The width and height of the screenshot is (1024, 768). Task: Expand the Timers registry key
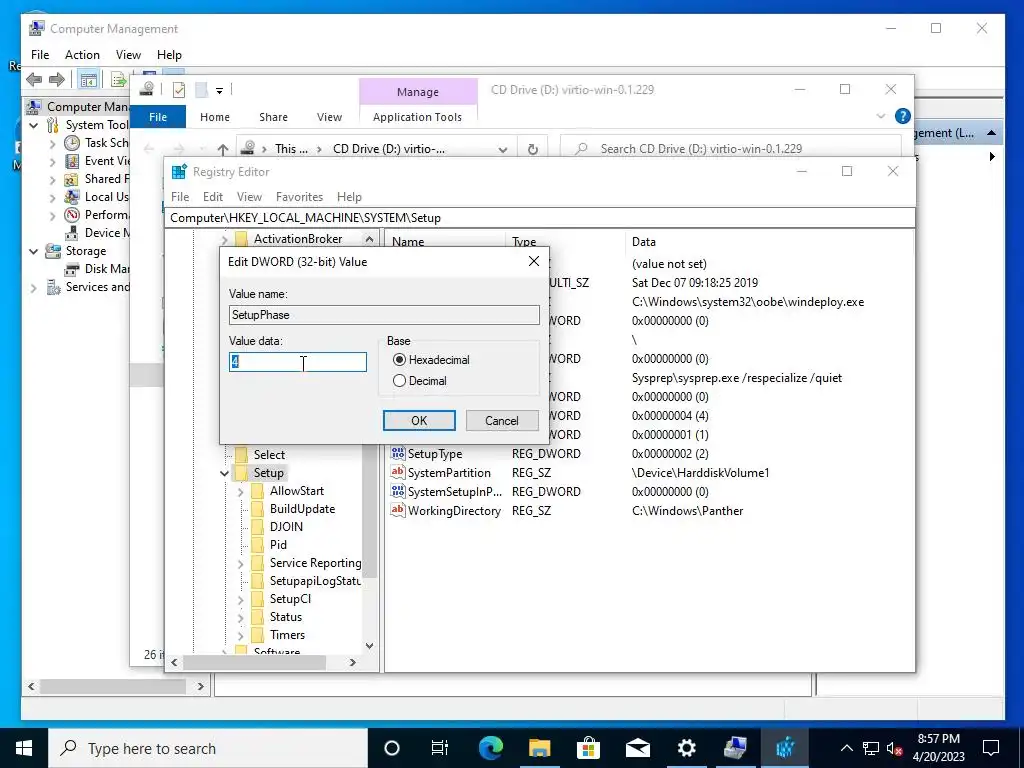tap(241, 635)
